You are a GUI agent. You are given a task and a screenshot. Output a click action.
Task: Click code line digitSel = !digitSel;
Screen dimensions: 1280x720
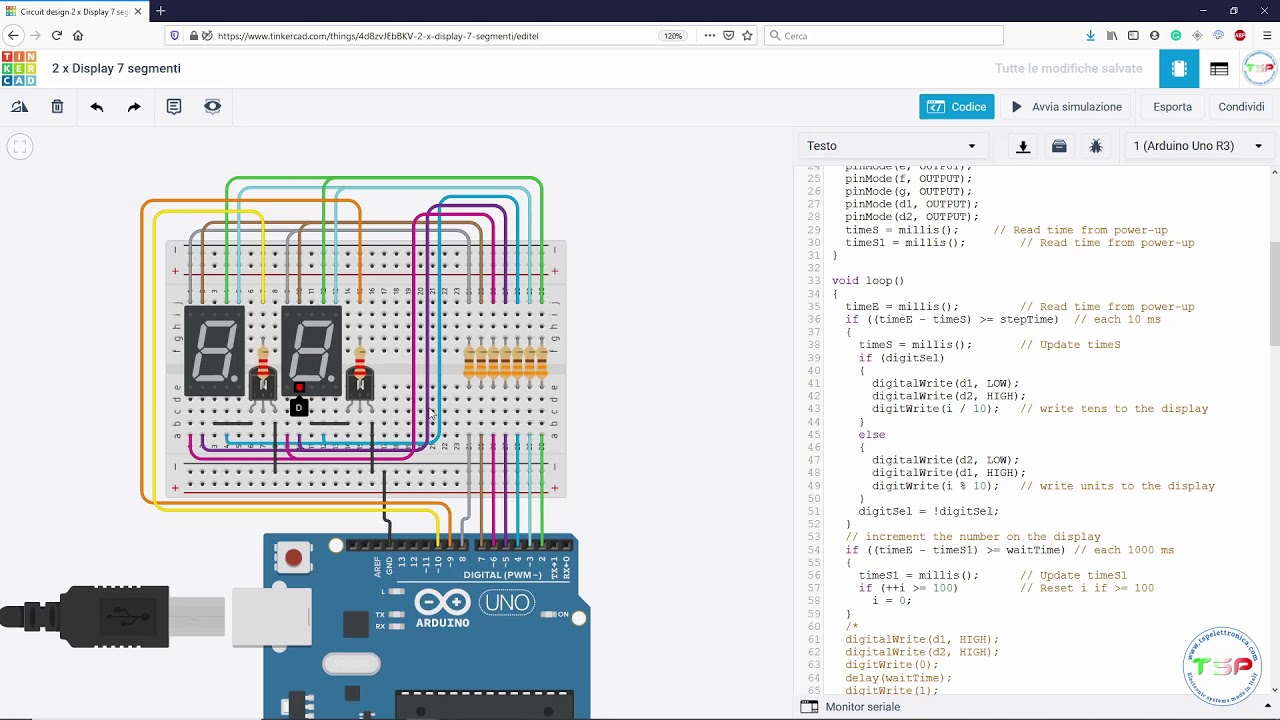[928, 511]
